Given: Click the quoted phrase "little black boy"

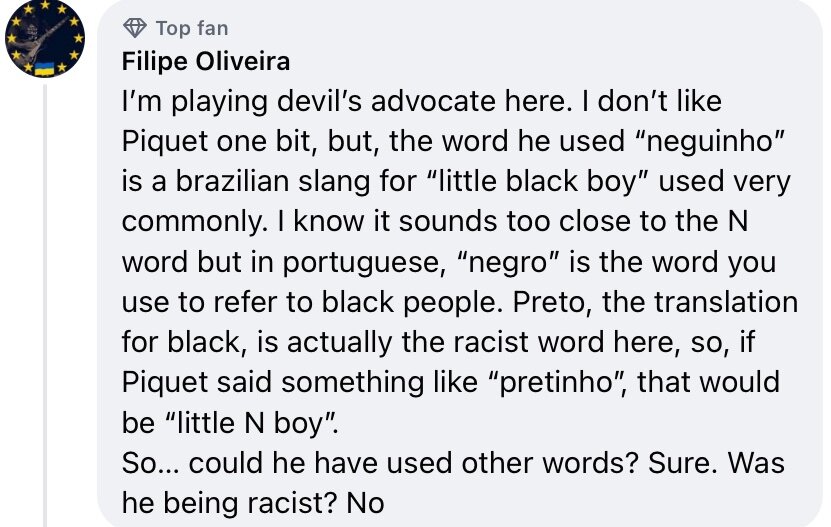Looking at the screenshot, I should click(538, 181).
